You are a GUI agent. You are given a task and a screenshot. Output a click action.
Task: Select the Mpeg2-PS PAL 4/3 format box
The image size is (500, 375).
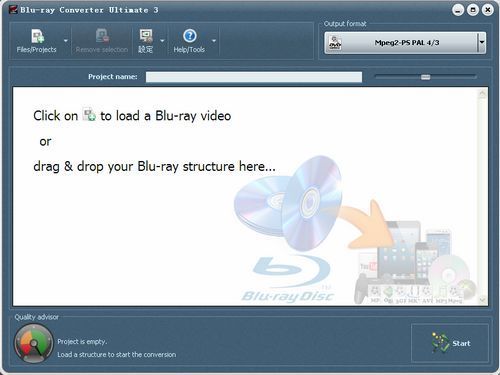(405, 43)
